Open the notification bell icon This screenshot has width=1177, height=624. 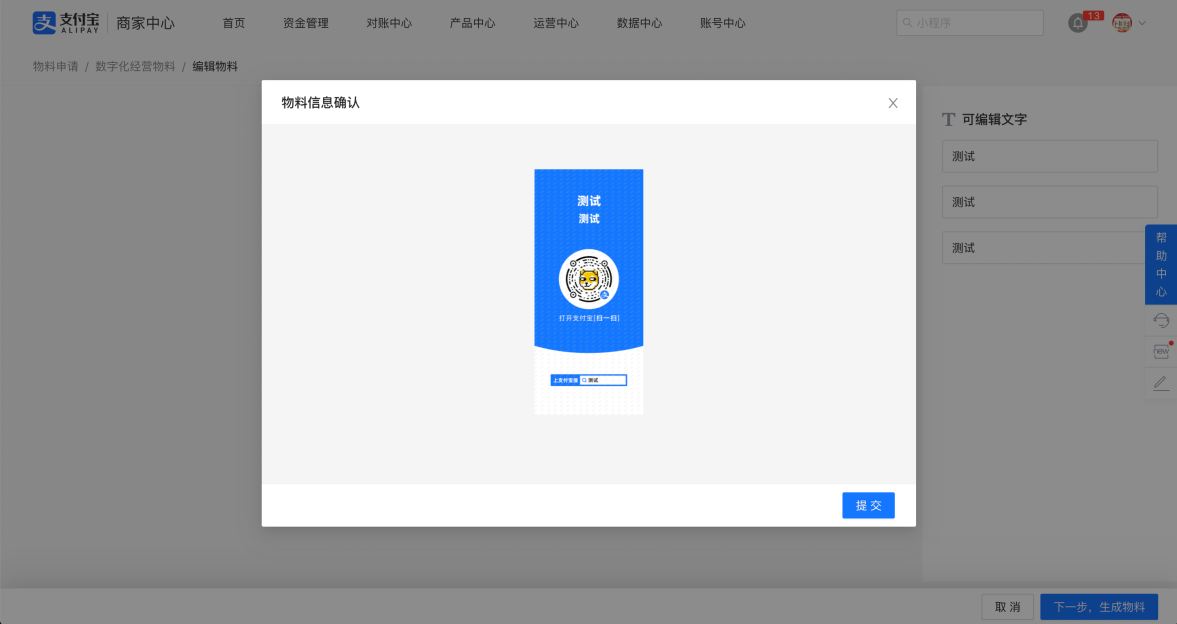(x=1077, y=23)
